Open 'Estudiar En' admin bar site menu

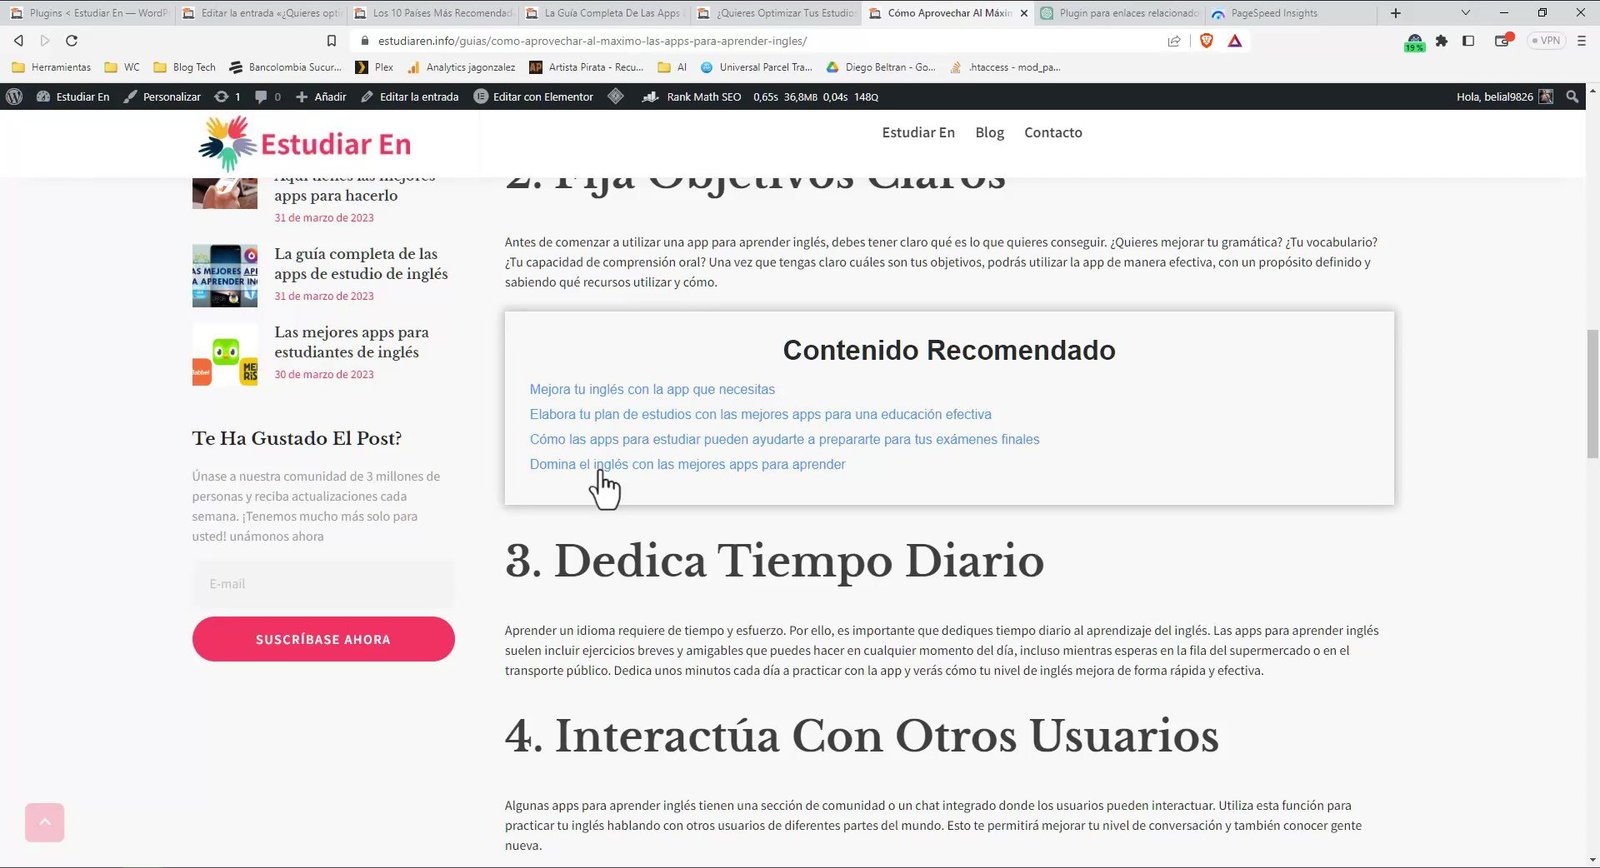(x=73, y=97)
